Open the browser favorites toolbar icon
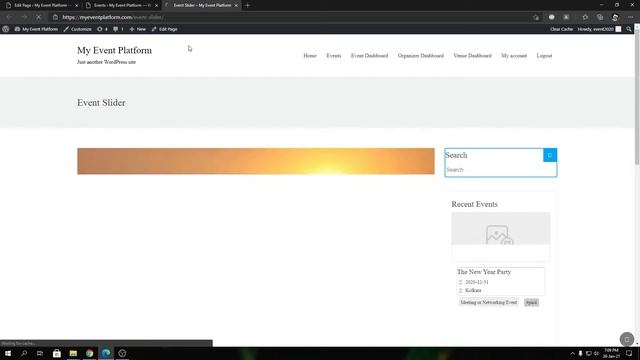This screenshot has height=360, width=640. [585, 17]
